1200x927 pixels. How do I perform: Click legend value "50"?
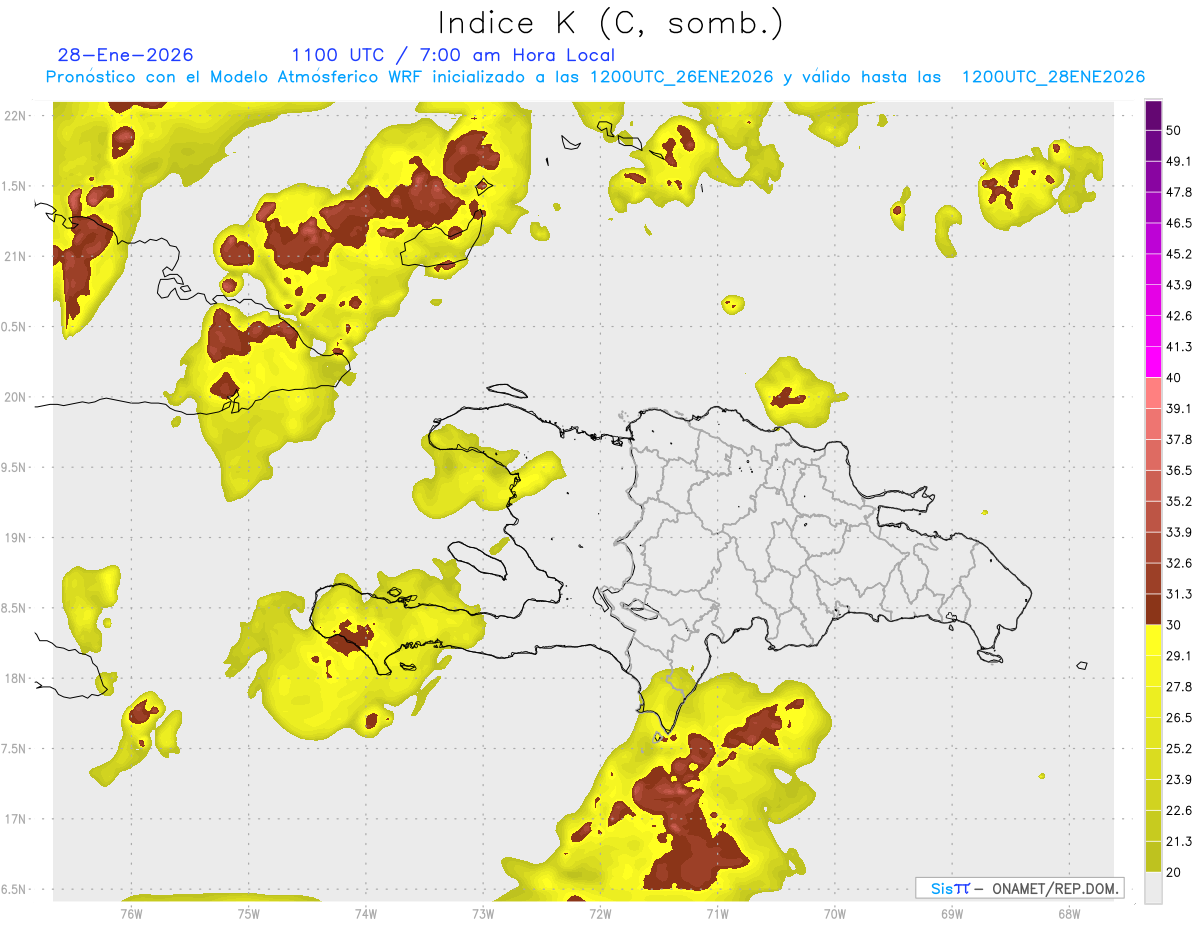pos(1175,132)
